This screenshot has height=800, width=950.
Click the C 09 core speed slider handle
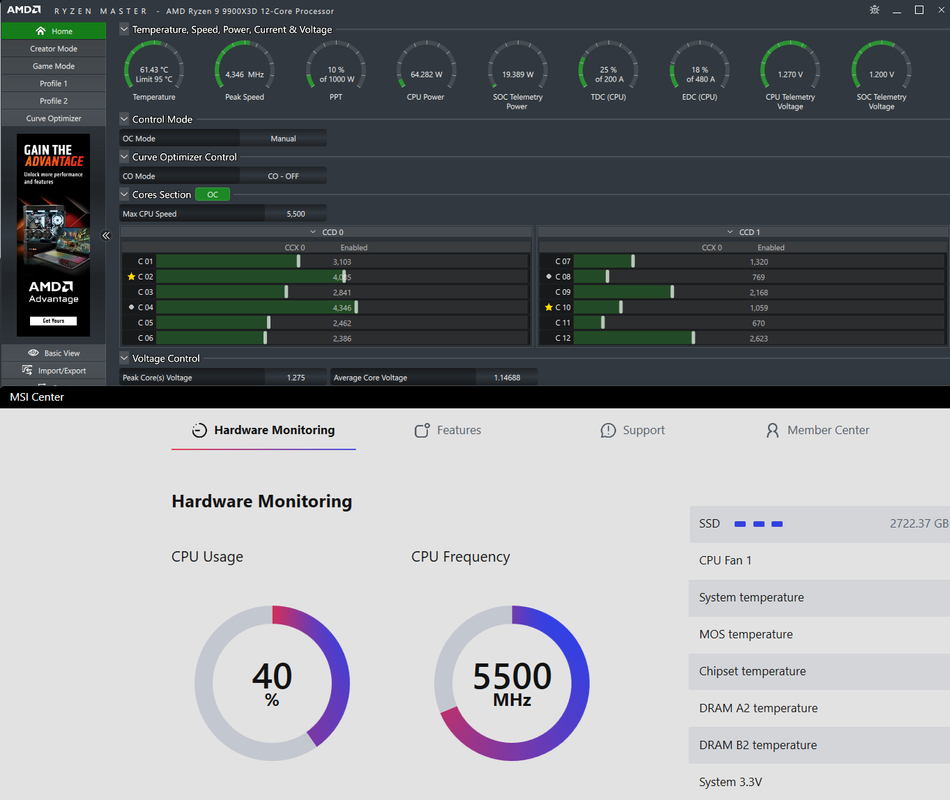(672, 292)
